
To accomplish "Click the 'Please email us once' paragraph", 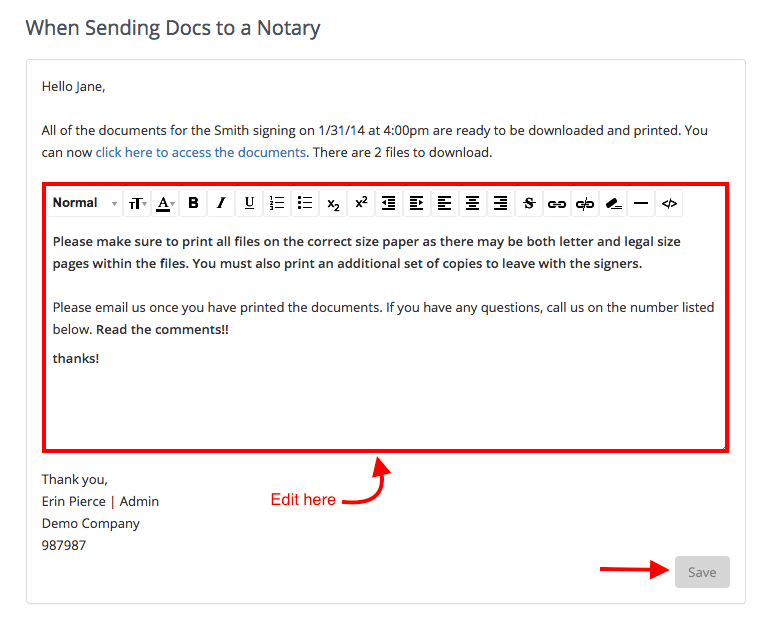I will click(x=383, y=318).
